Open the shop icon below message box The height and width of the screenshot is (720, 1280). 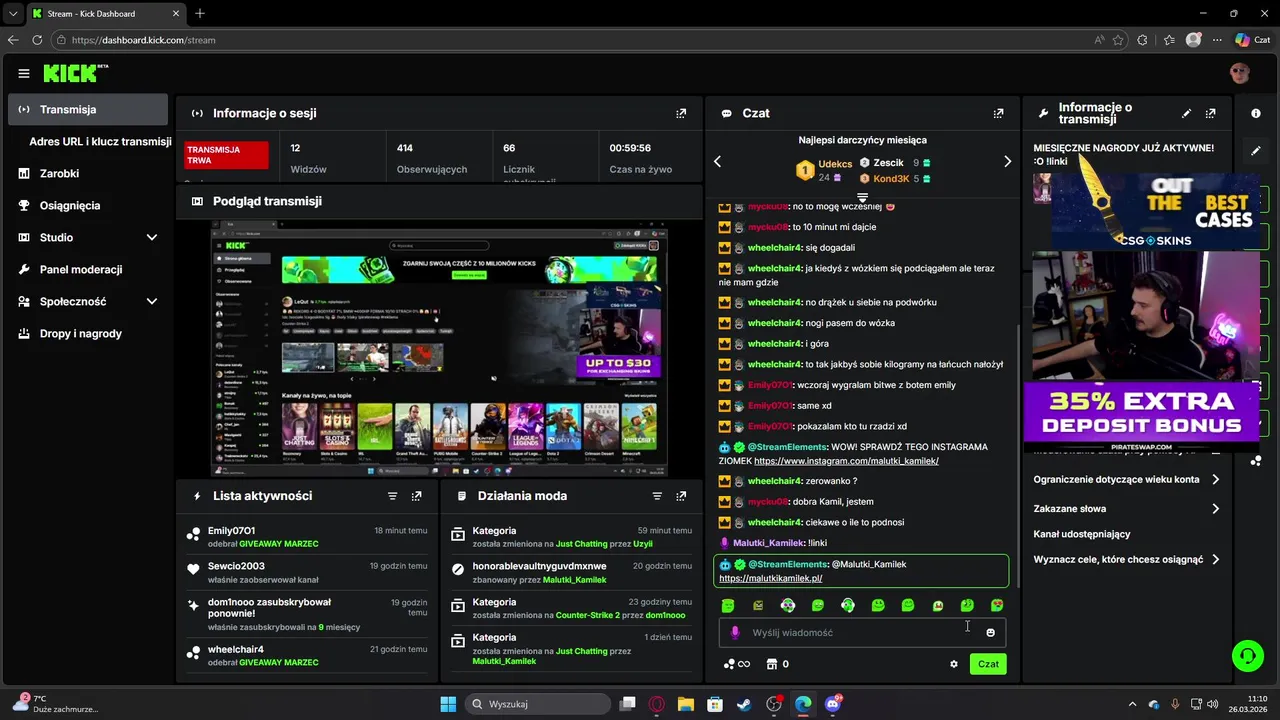click(772, 664)
